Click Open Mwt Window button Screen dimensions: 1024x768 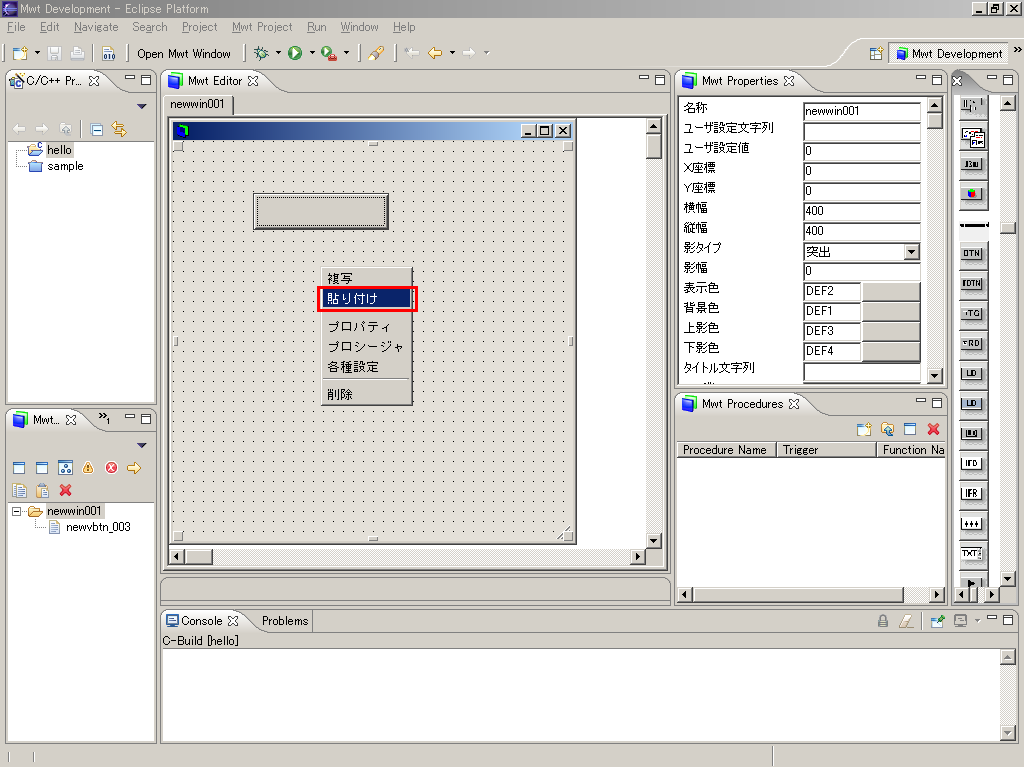pyautogui.click(x=184, y=54)
